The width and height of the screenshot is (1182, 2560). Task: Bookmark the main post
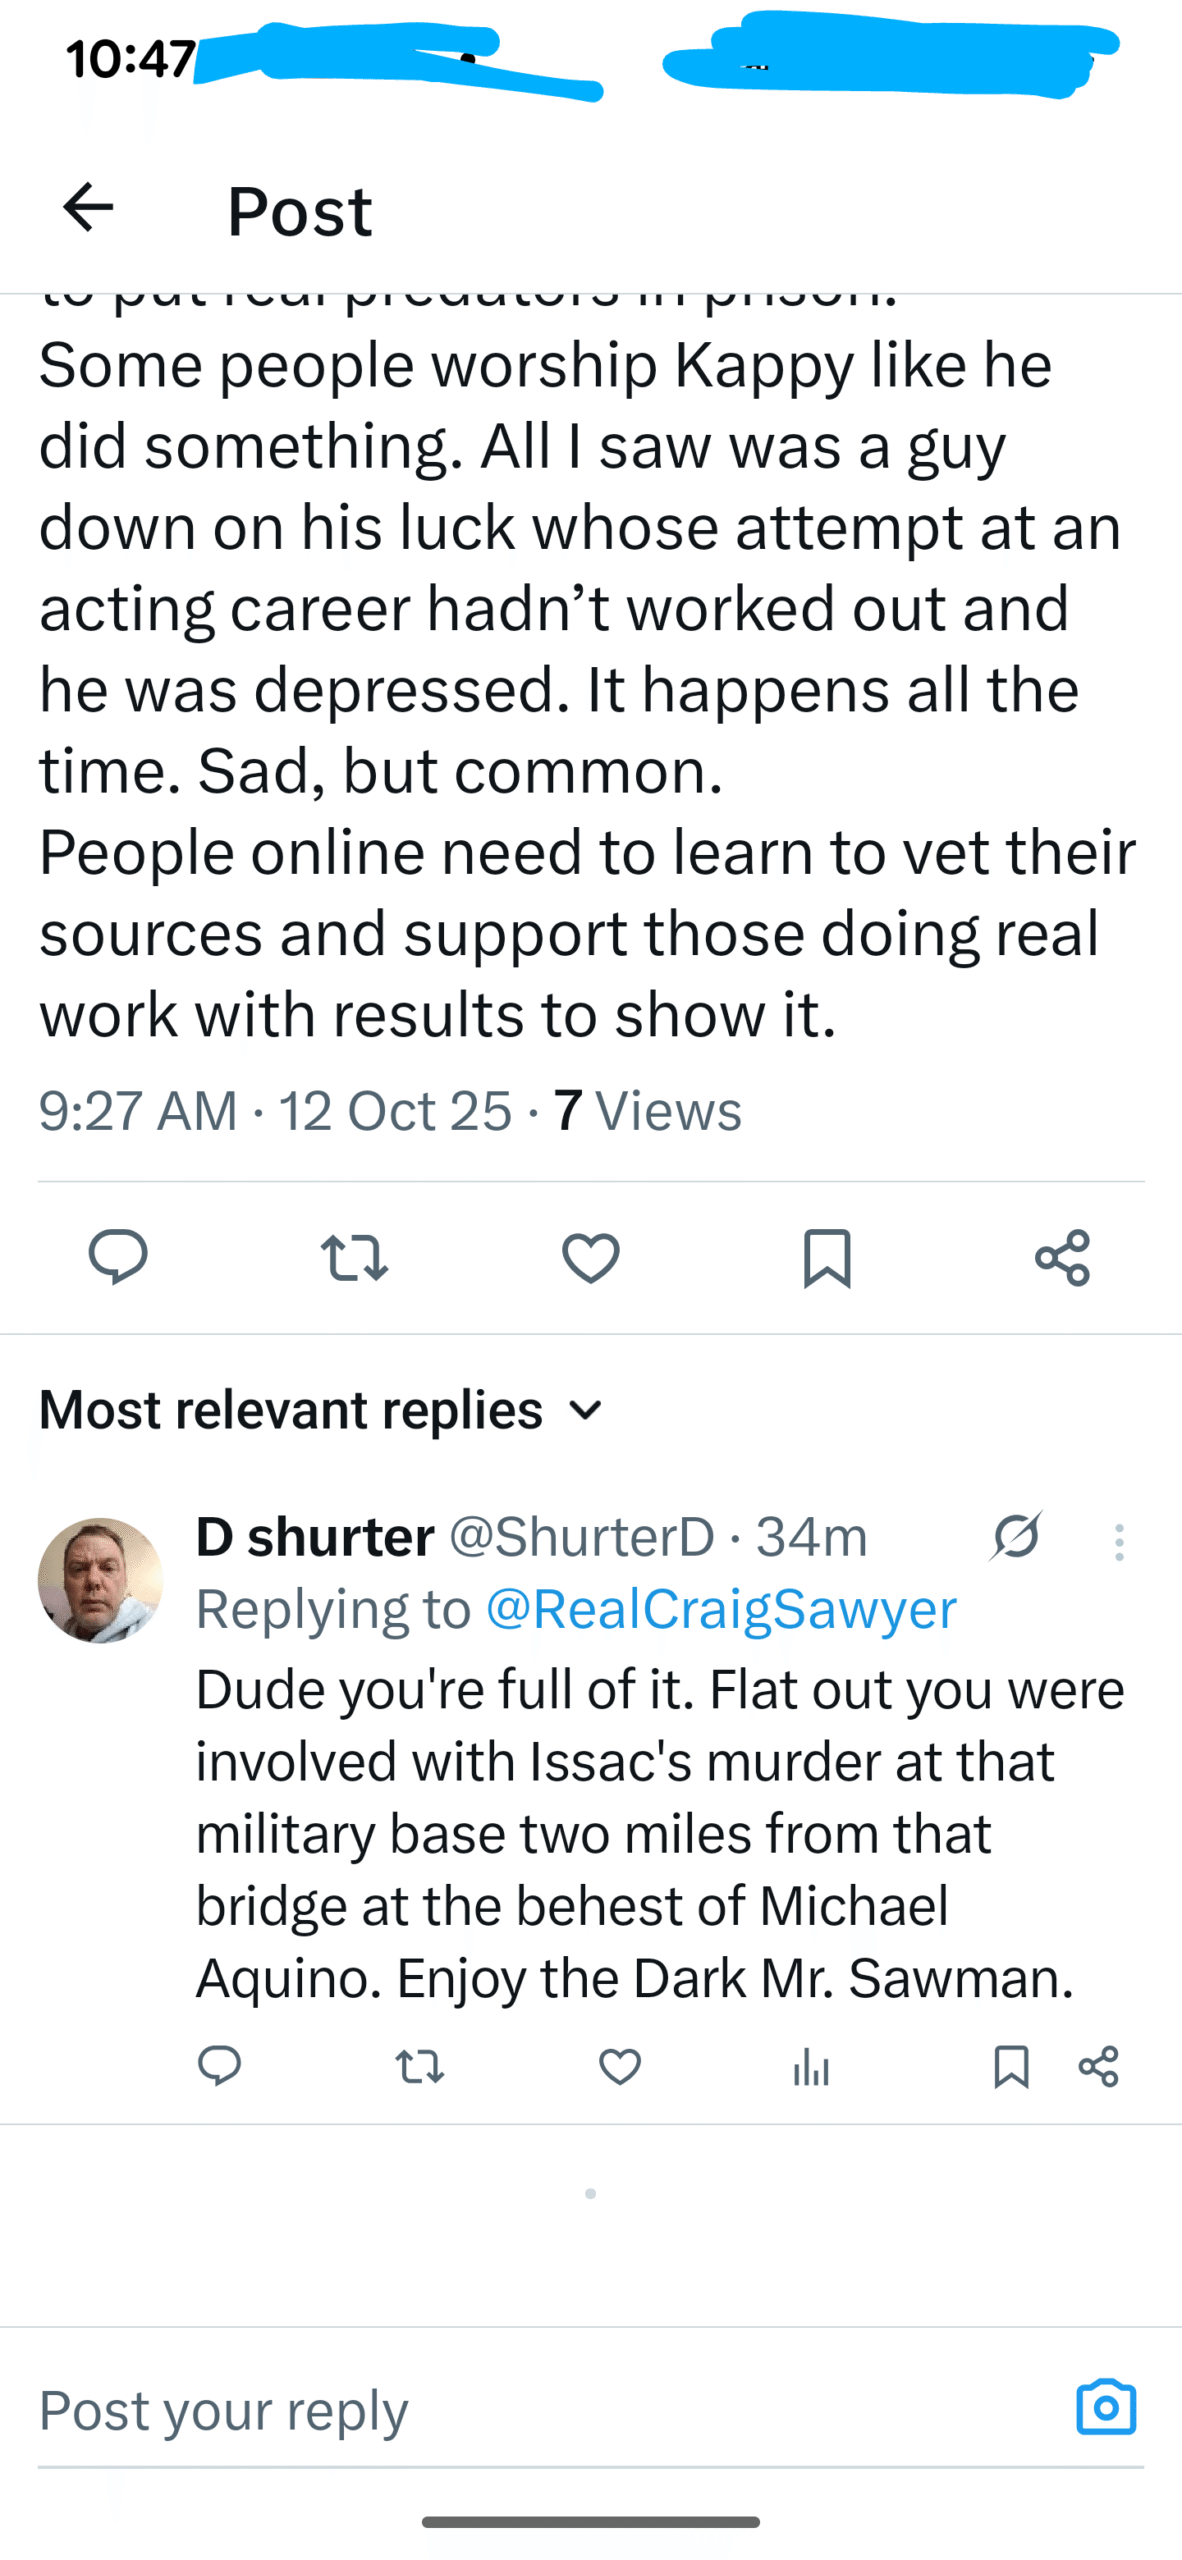827,1257
